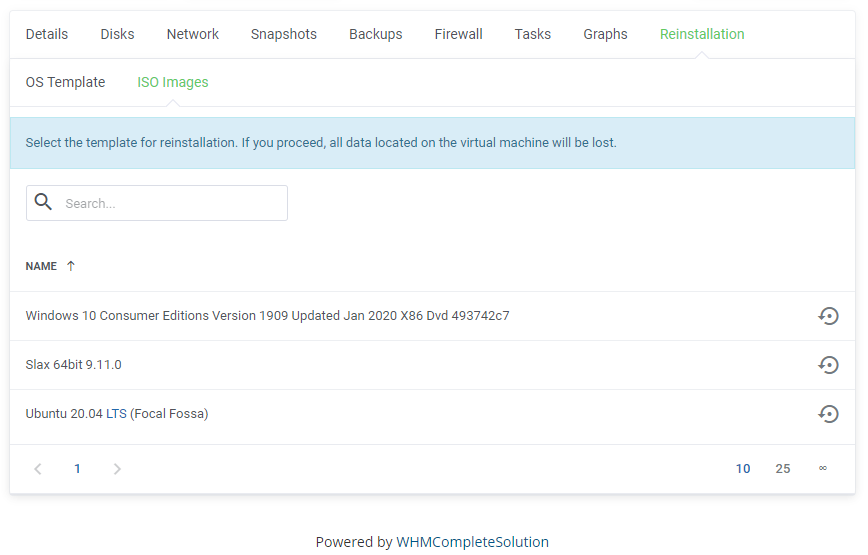Switch to the OS Template sub-tab
Viewport: 868px width, 555px height.
[65, 82]
